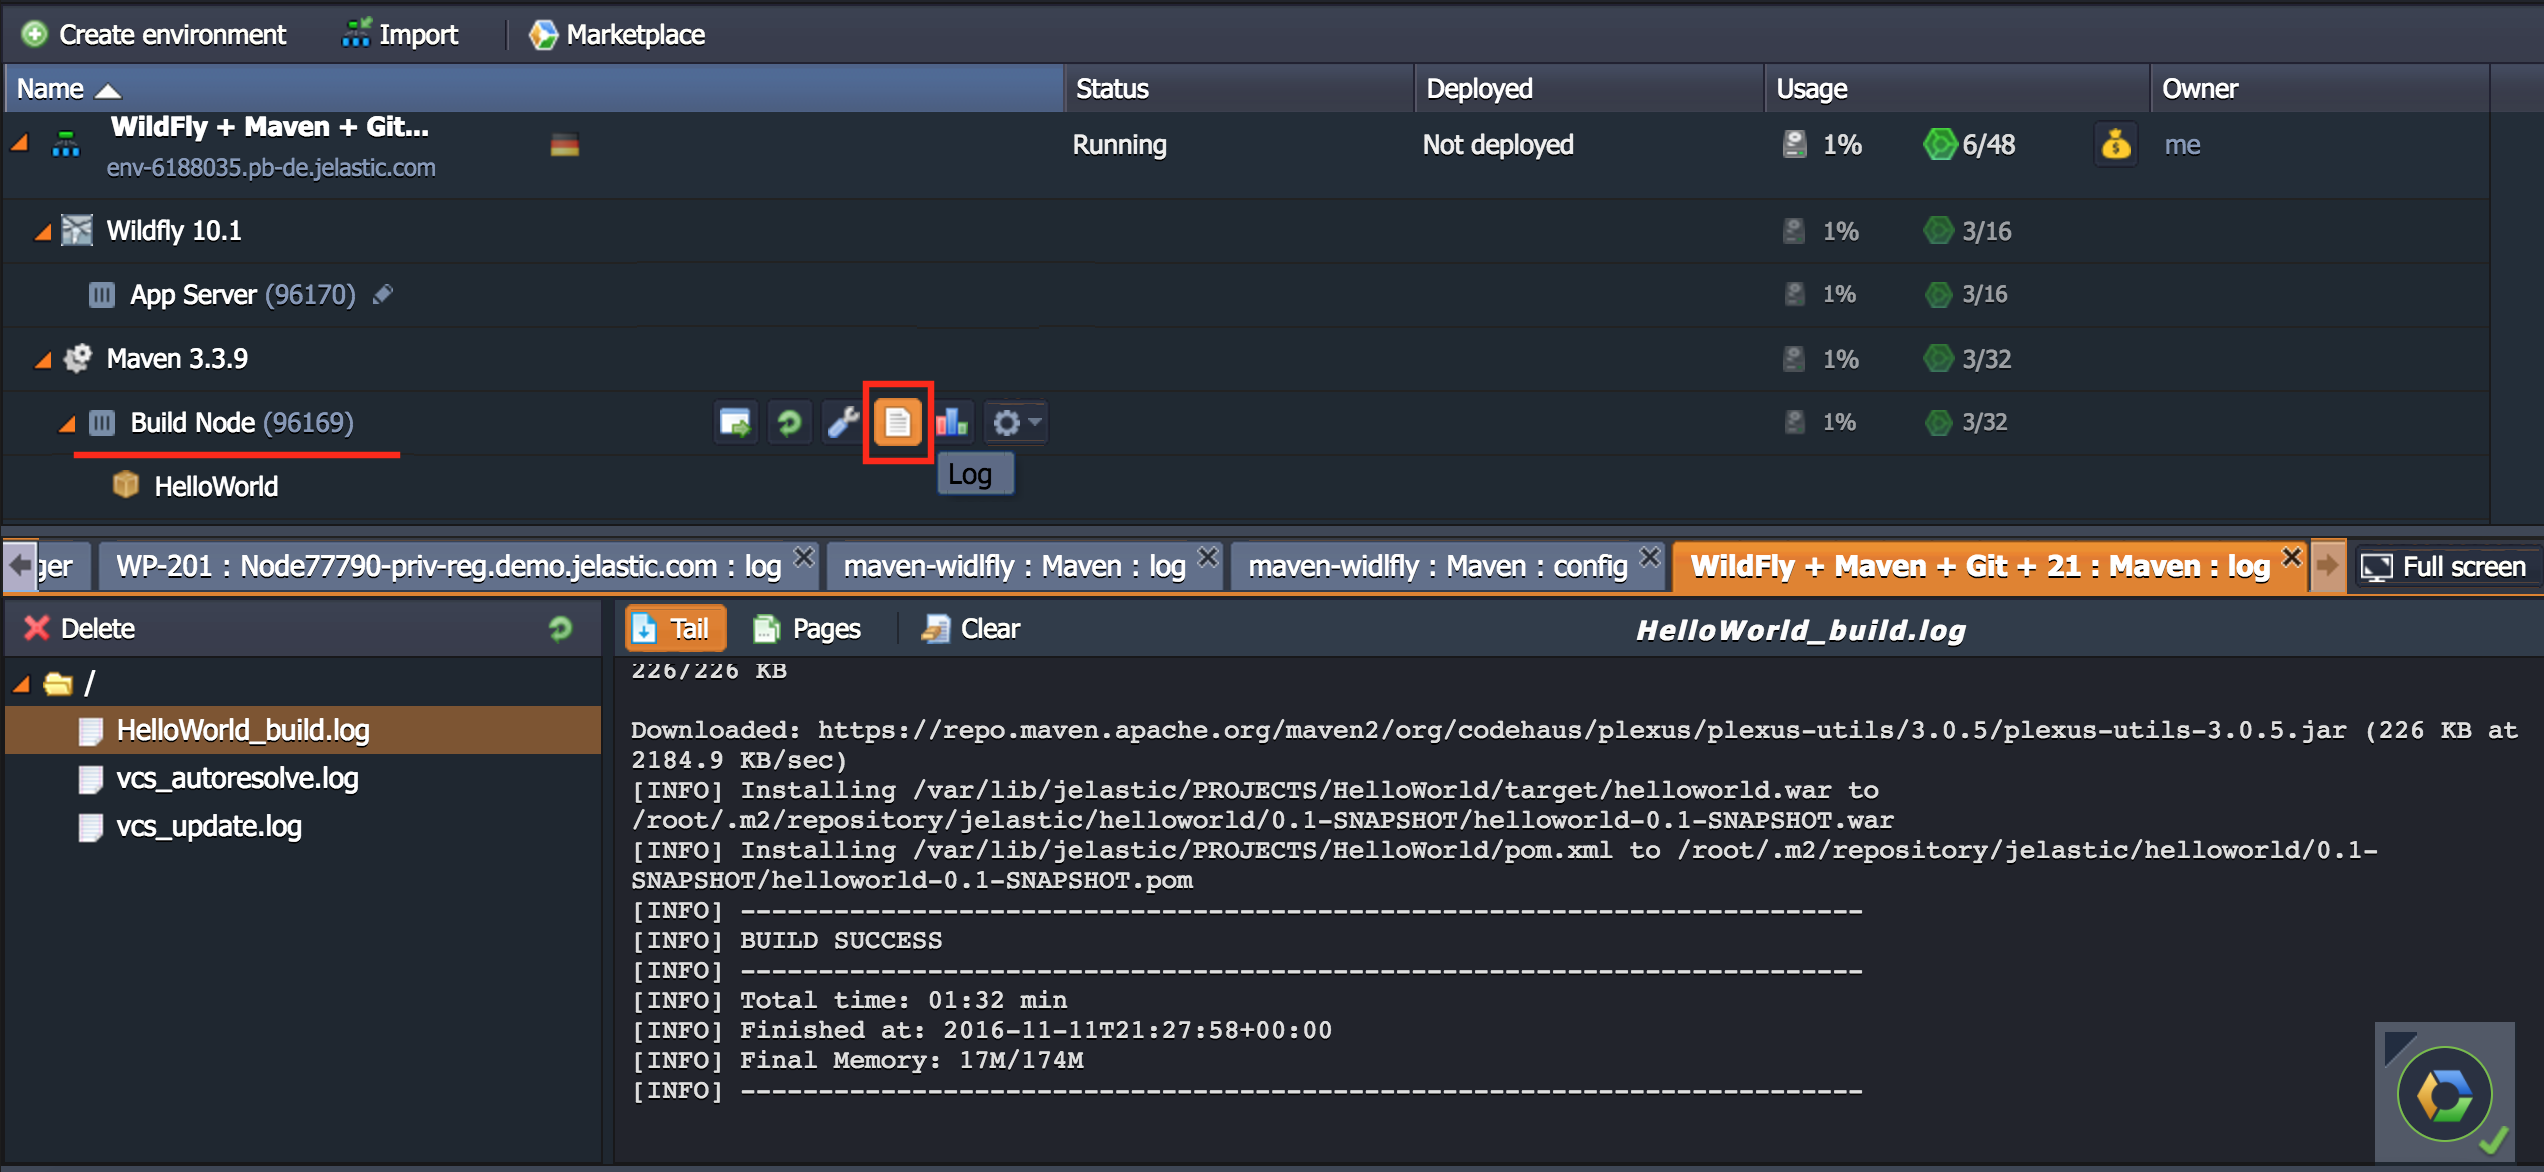This screenshot has height=1172, width=2544.
Task: Refresh the log file list
Action: [x=560, y=628]
